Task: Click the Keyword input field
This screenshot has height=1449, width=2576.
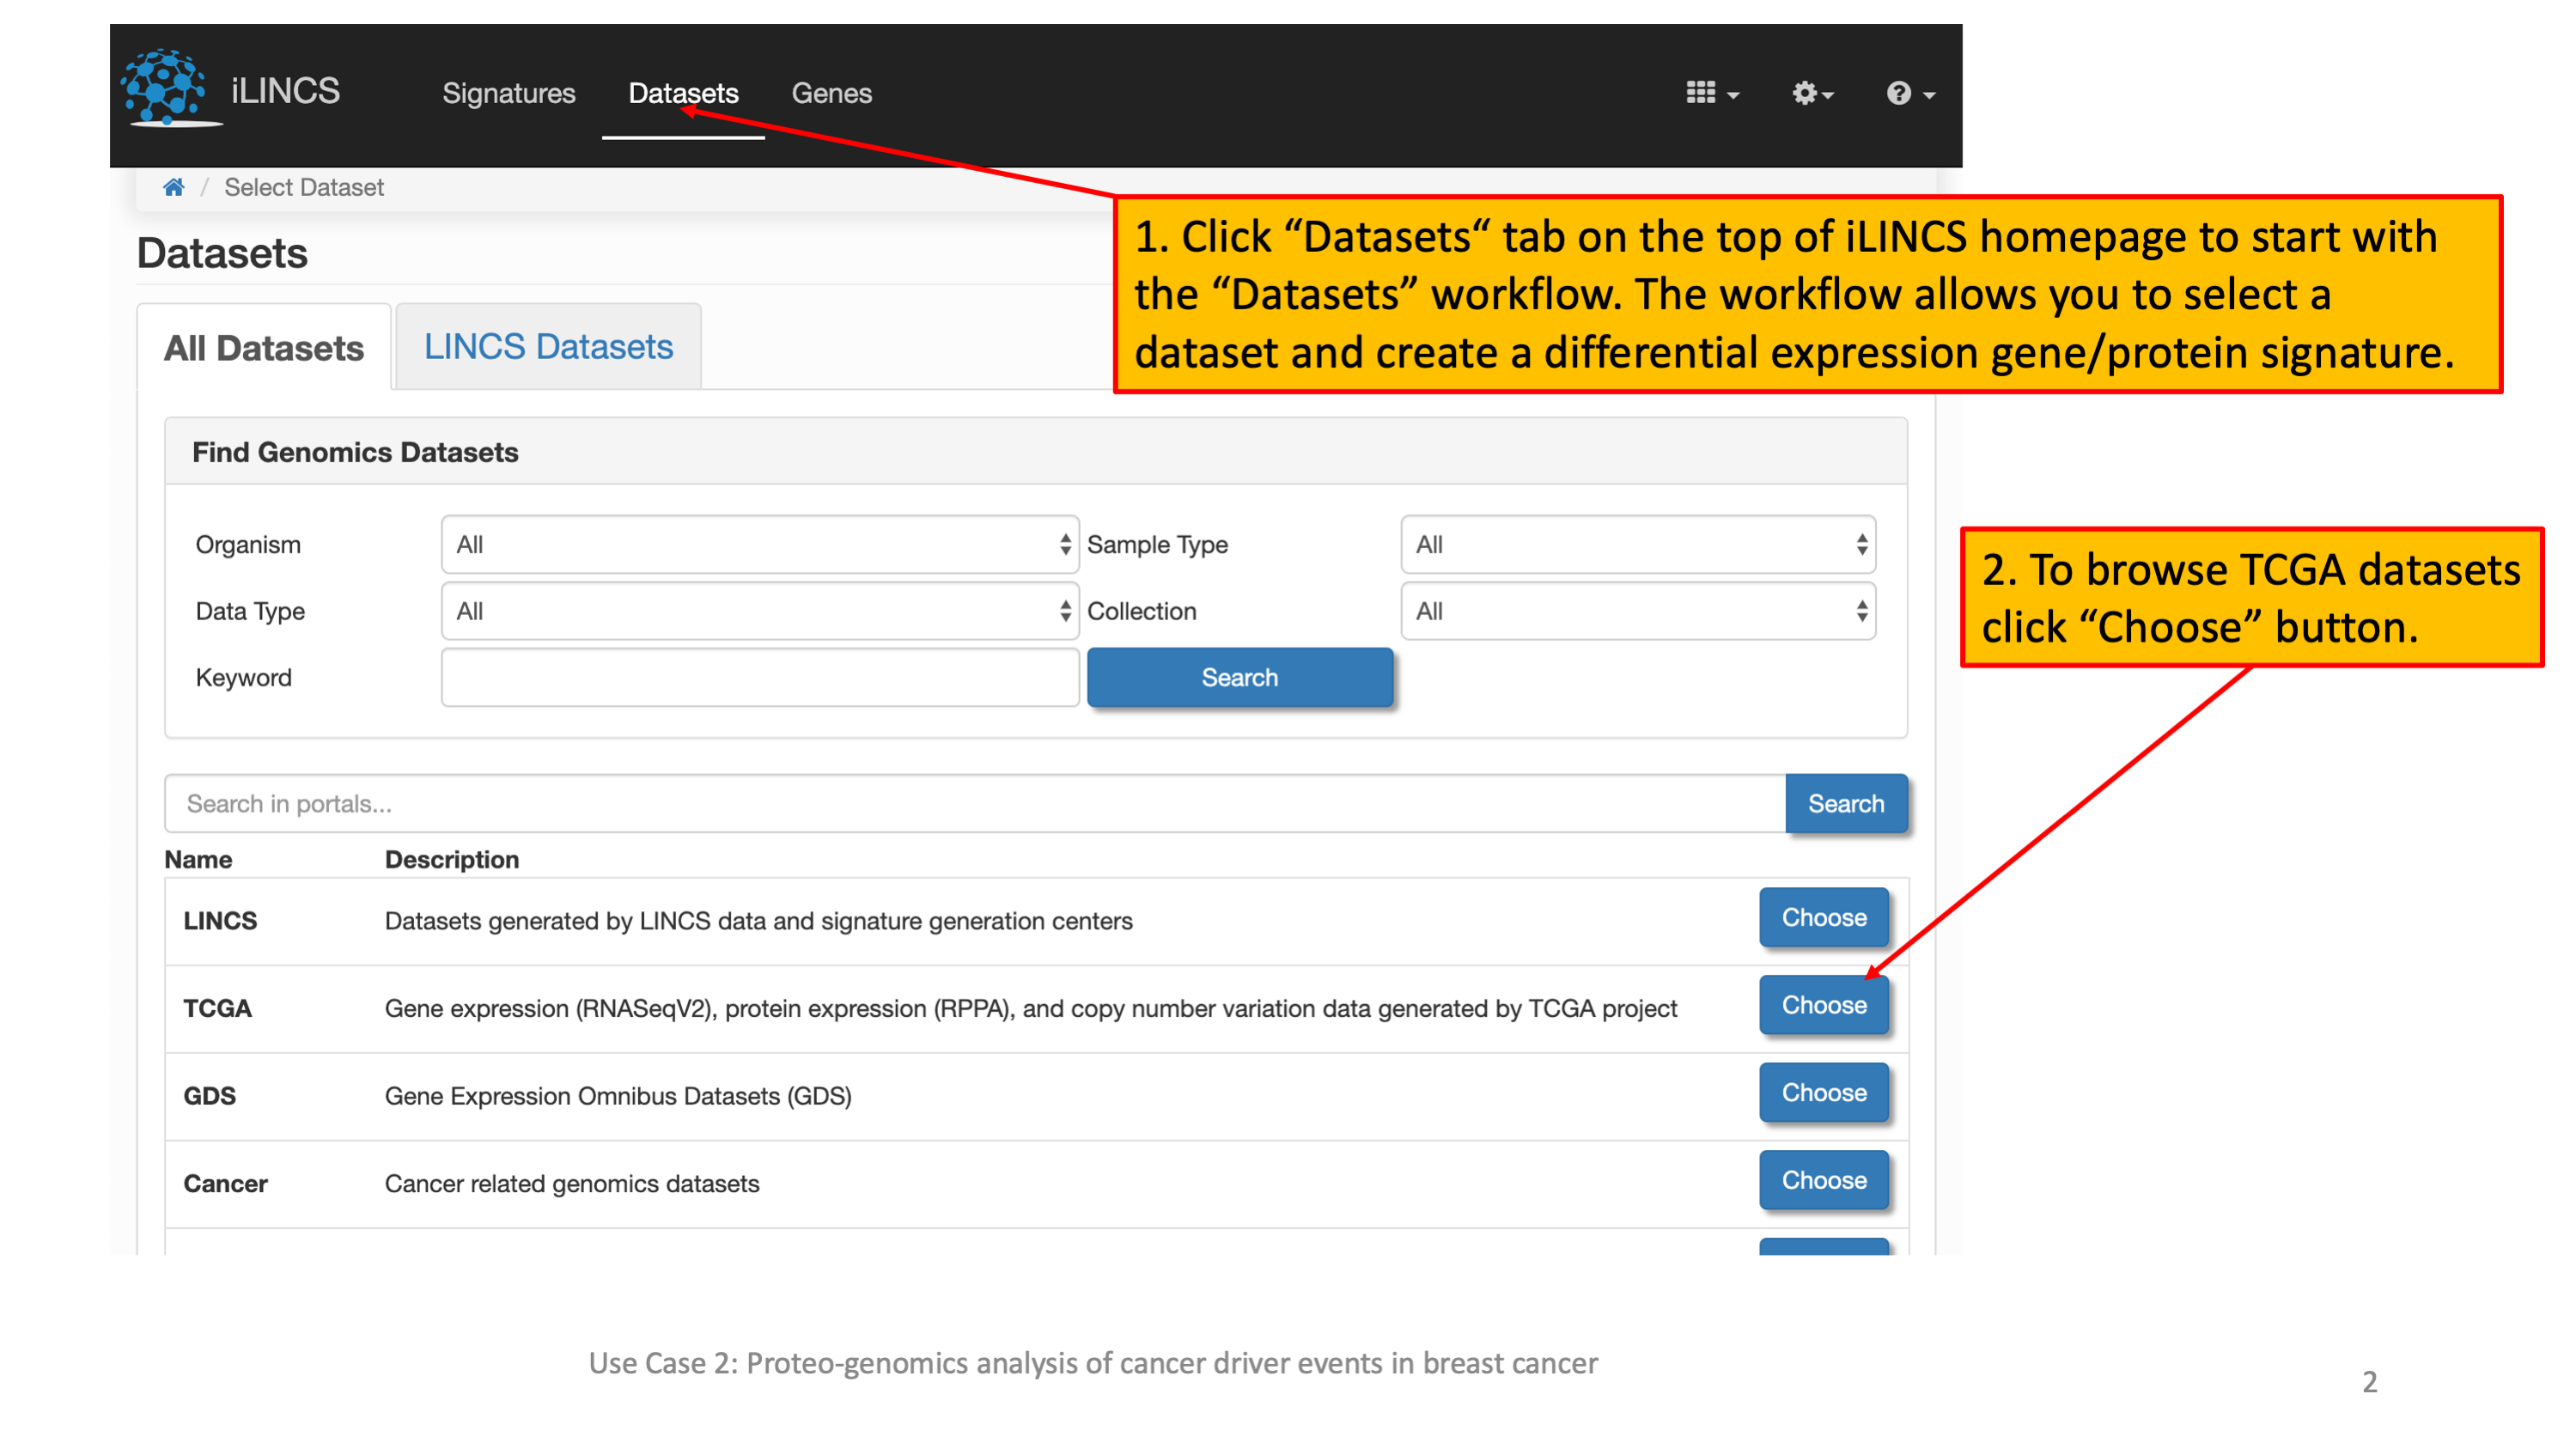Action: click(759, 677)
